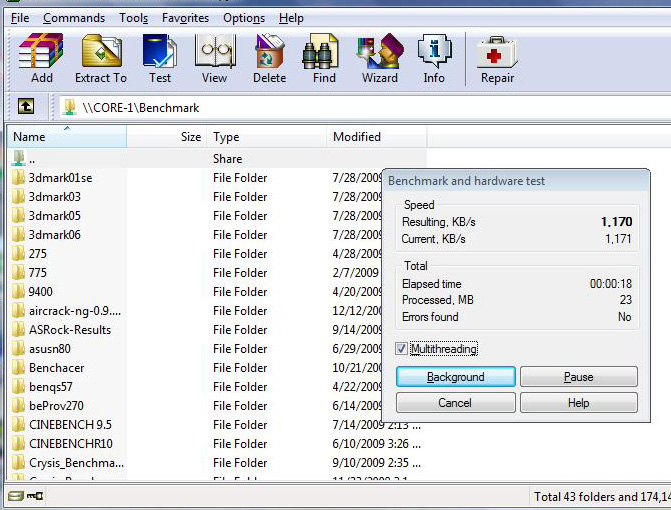Click the Share type cell
The image size is (671, 510).
[x=228, y=158]
